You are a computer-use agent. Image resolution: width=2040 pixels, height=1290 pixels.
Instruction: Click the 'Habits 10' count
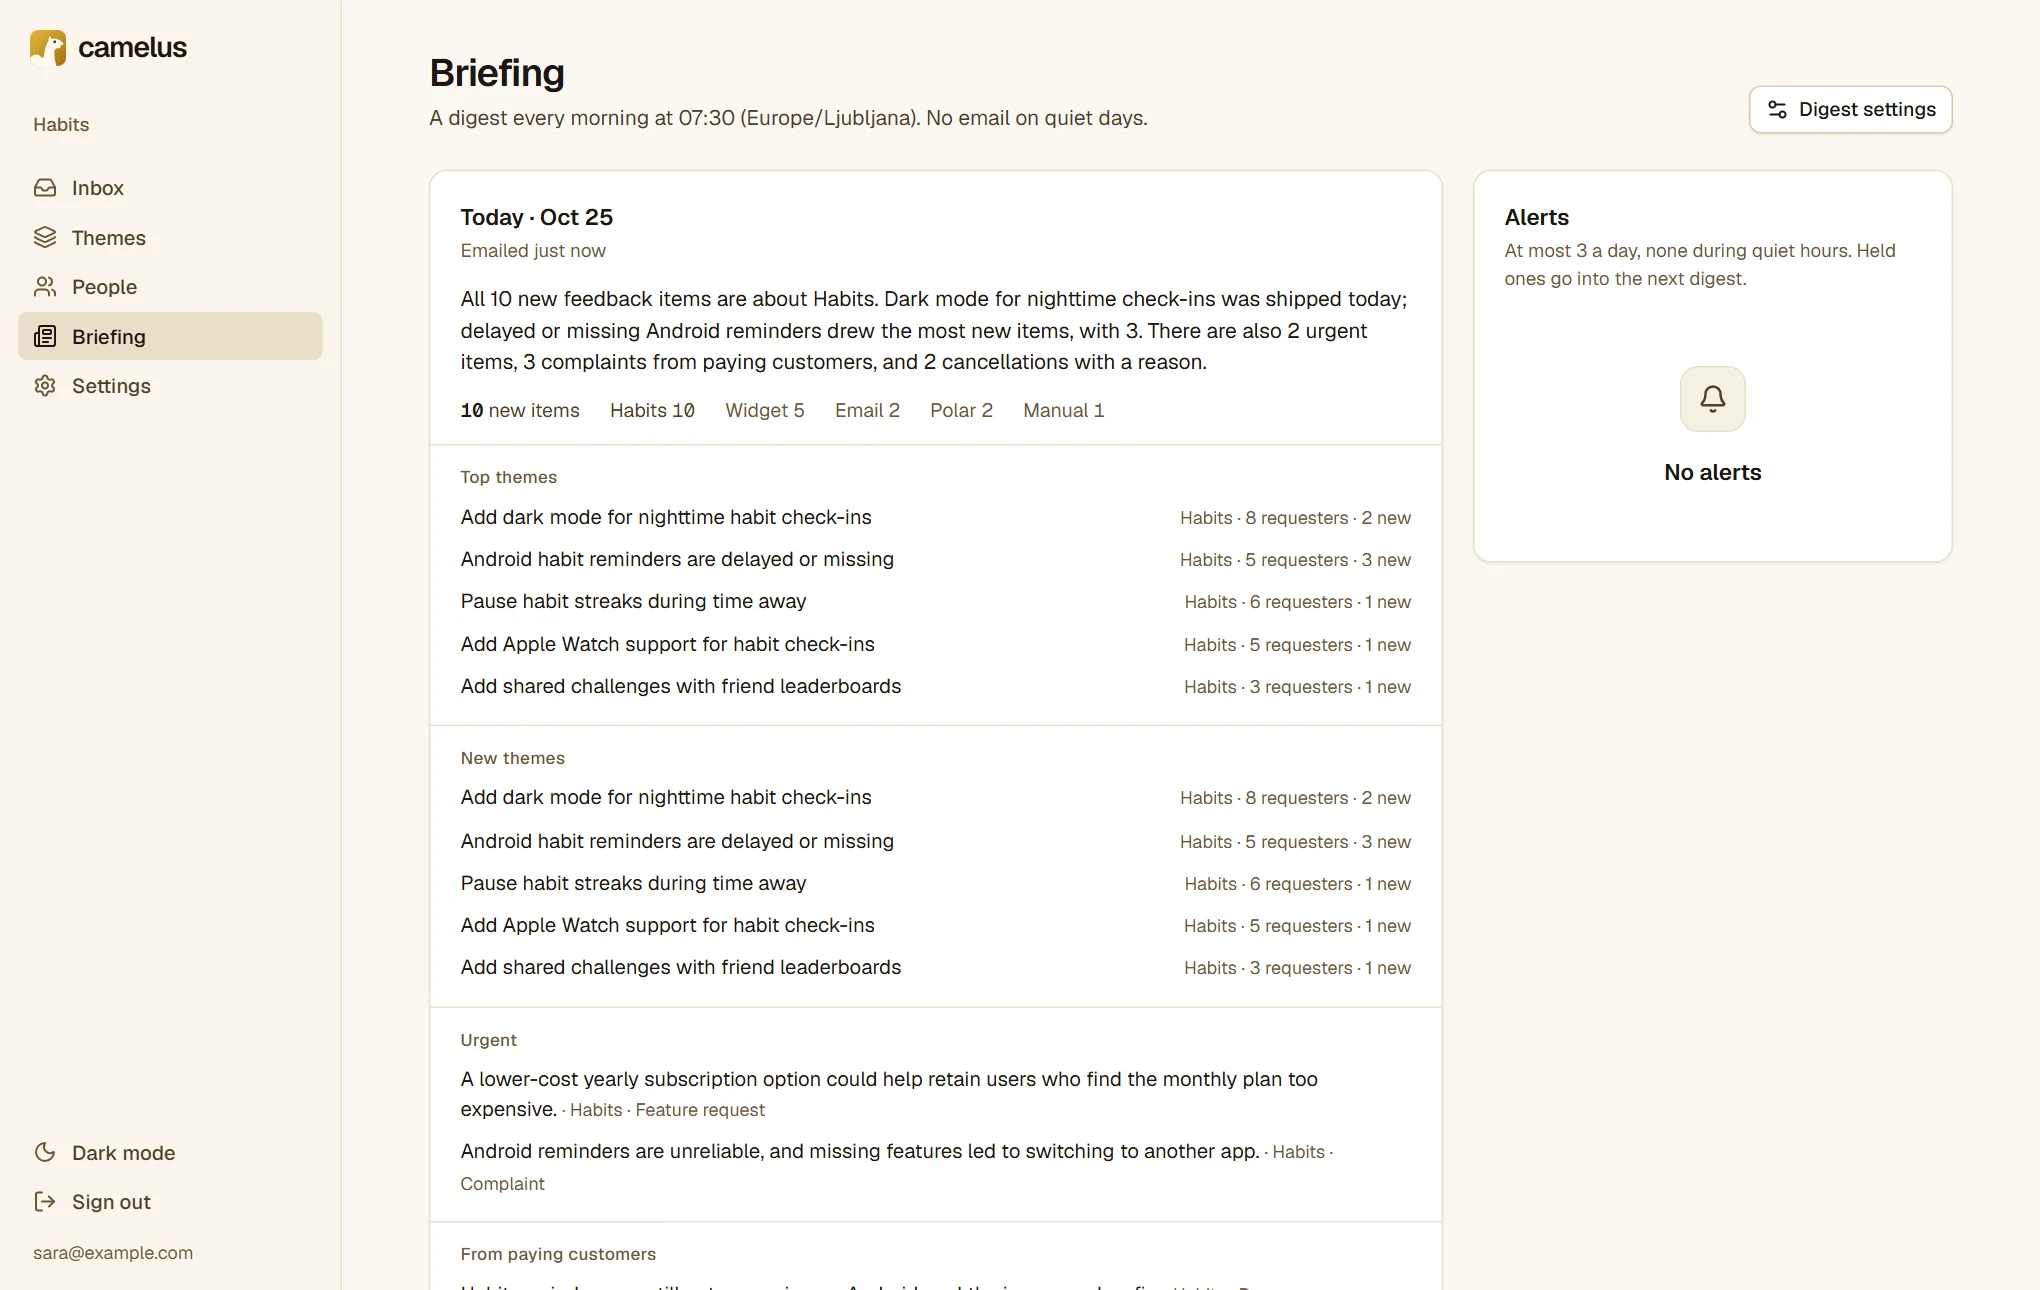(x=652, y=411)
